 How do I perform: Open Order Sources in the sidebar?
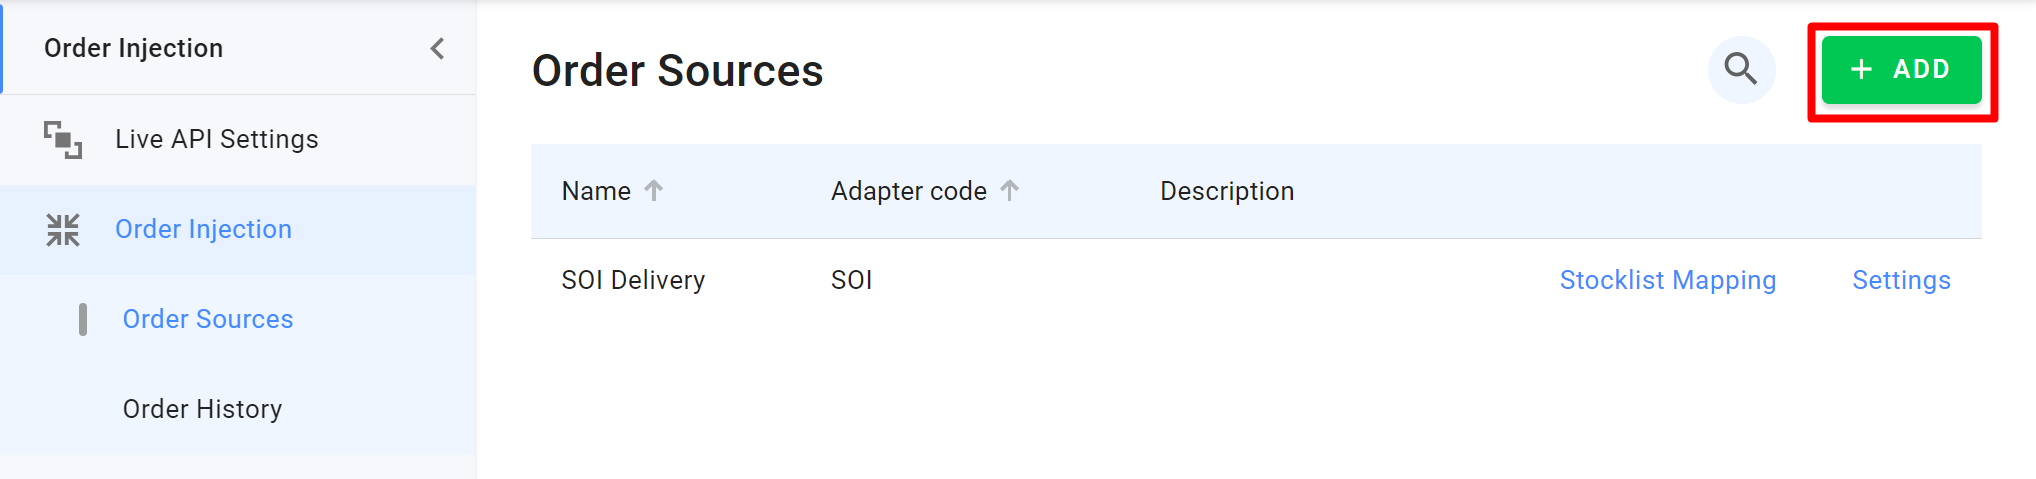point(207,319)
